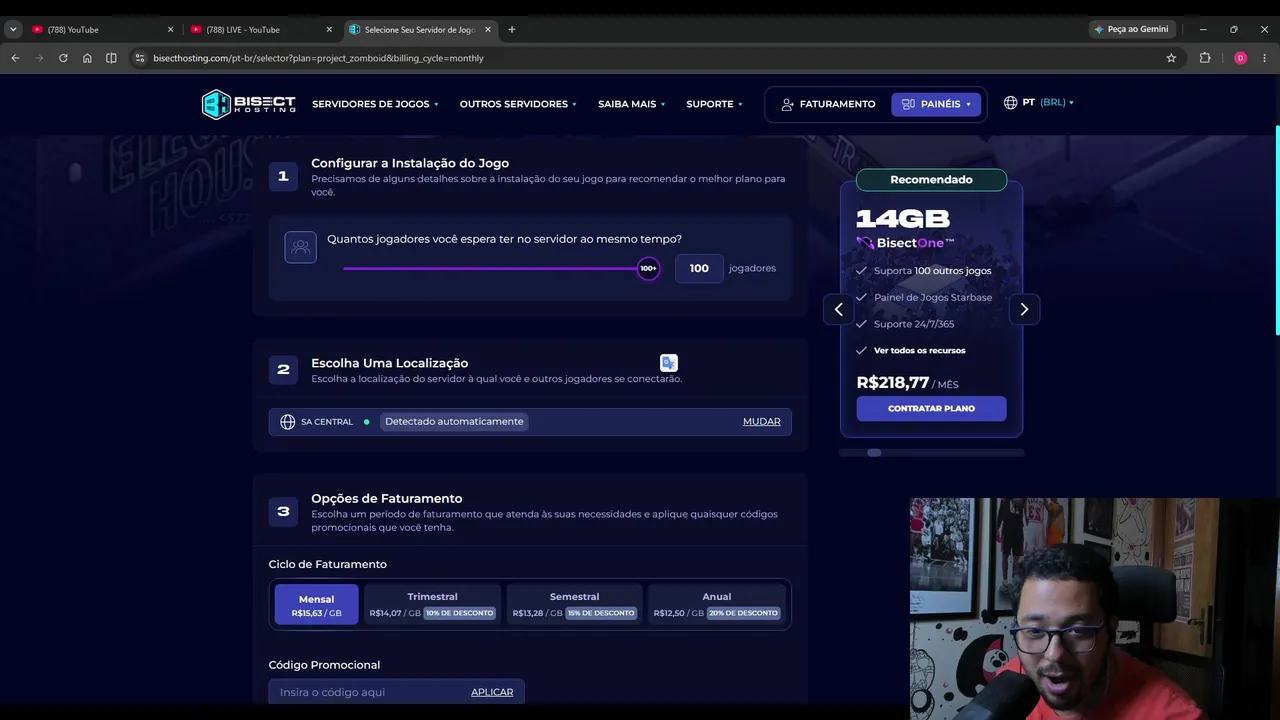The width and height of the screenshot is (1280, 720).
Task: Open a new browser tab
Action: (x=512, y=30)
